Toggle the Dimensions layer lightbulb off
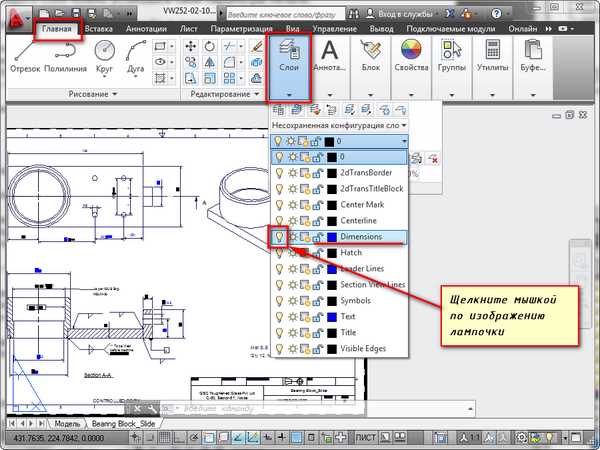This screenshot has height=450, width=600. click(281, 237)
